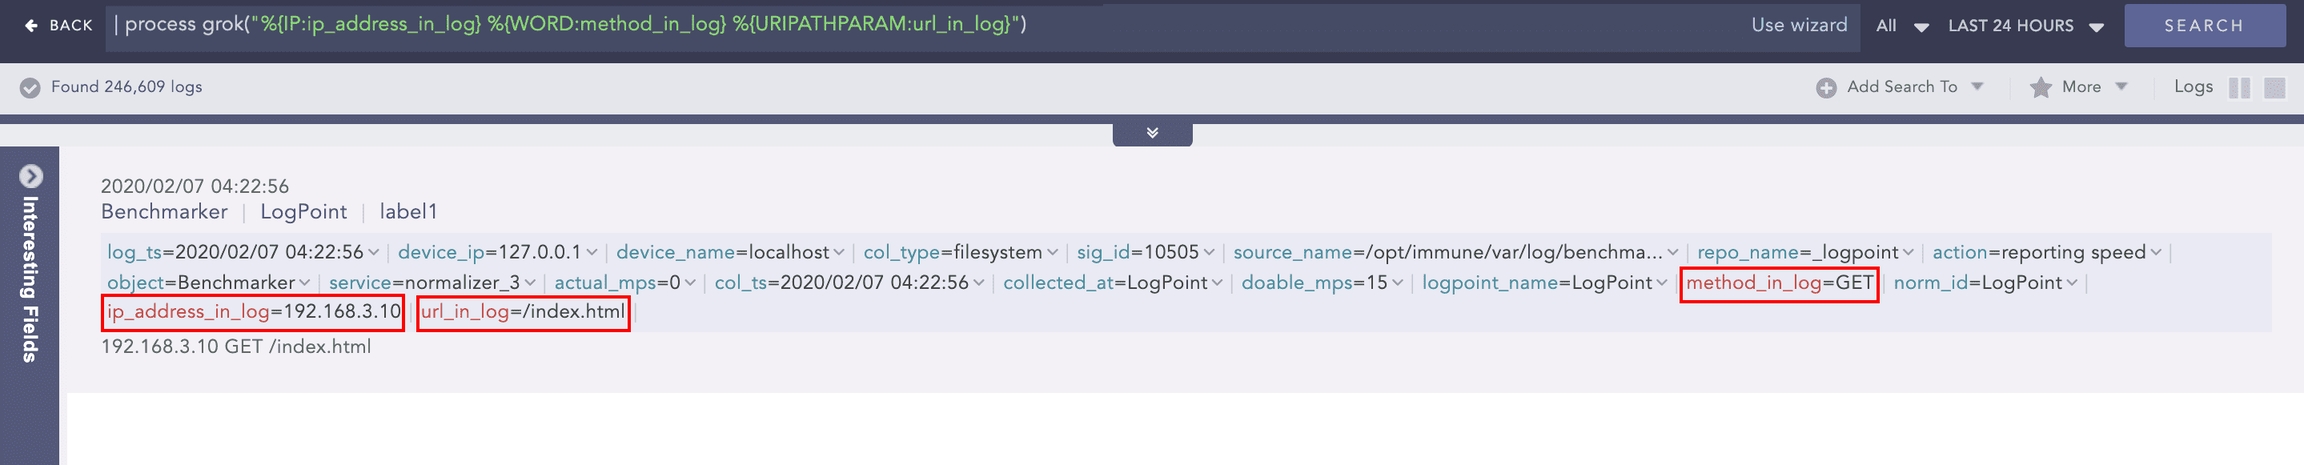Viewport: 2304px width, 465px height.
Task: Collapse the search panel with double chevron
Action: 1152,133
